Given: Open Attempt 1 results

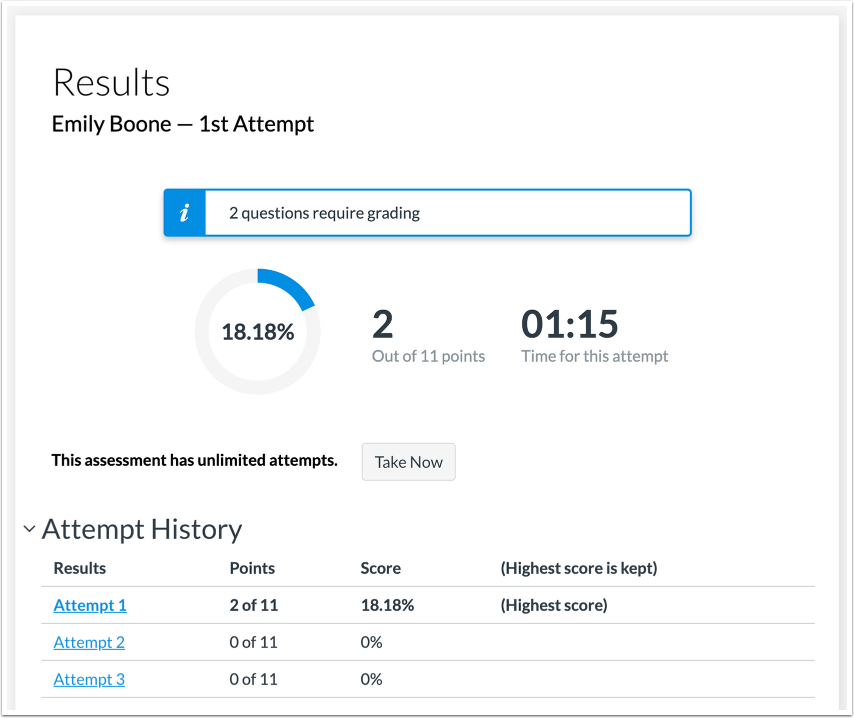Looking at the screenshot, I should pos(89,605).
